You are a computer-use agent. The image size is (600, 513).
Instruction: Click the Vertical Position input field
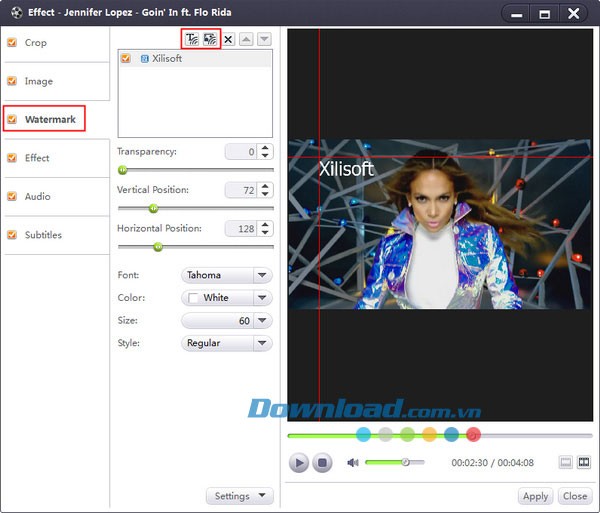(241, 190)
